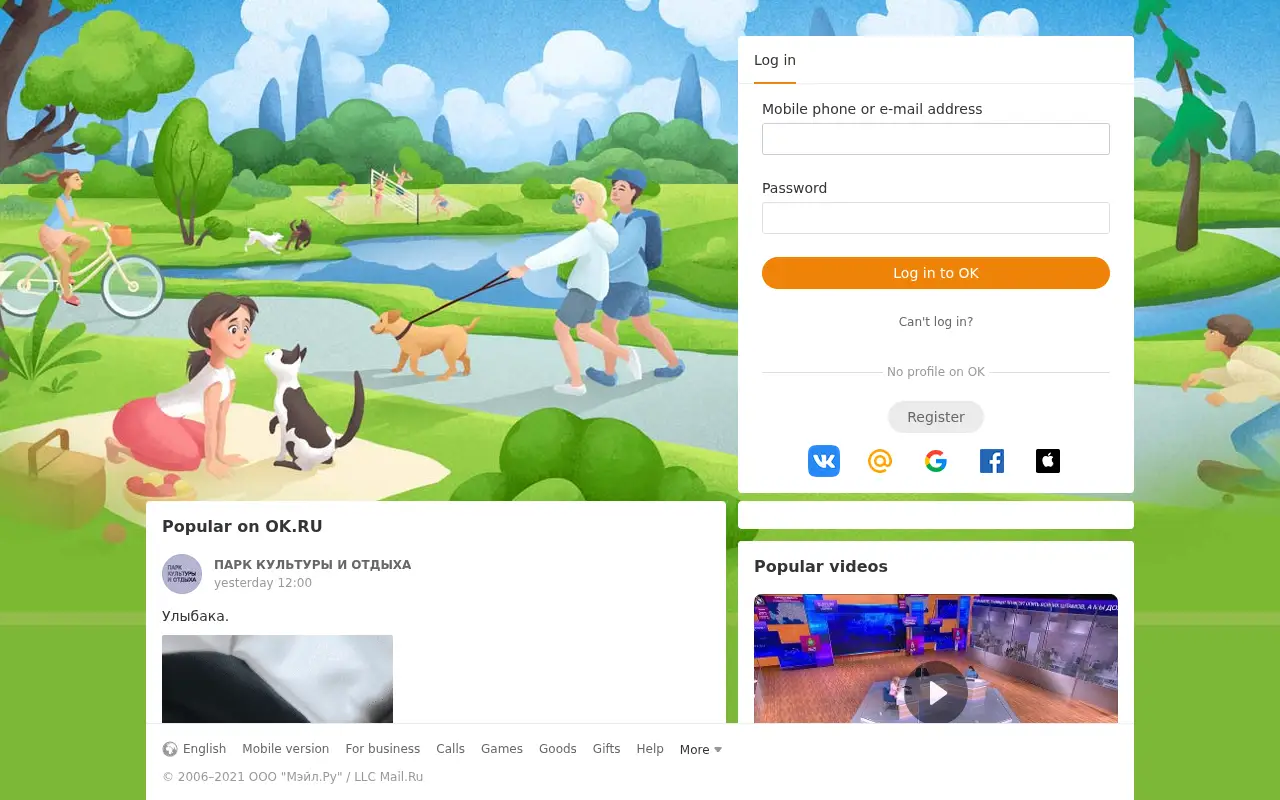
Task: Click the Log in to OK button
Action: pos(936,273)
